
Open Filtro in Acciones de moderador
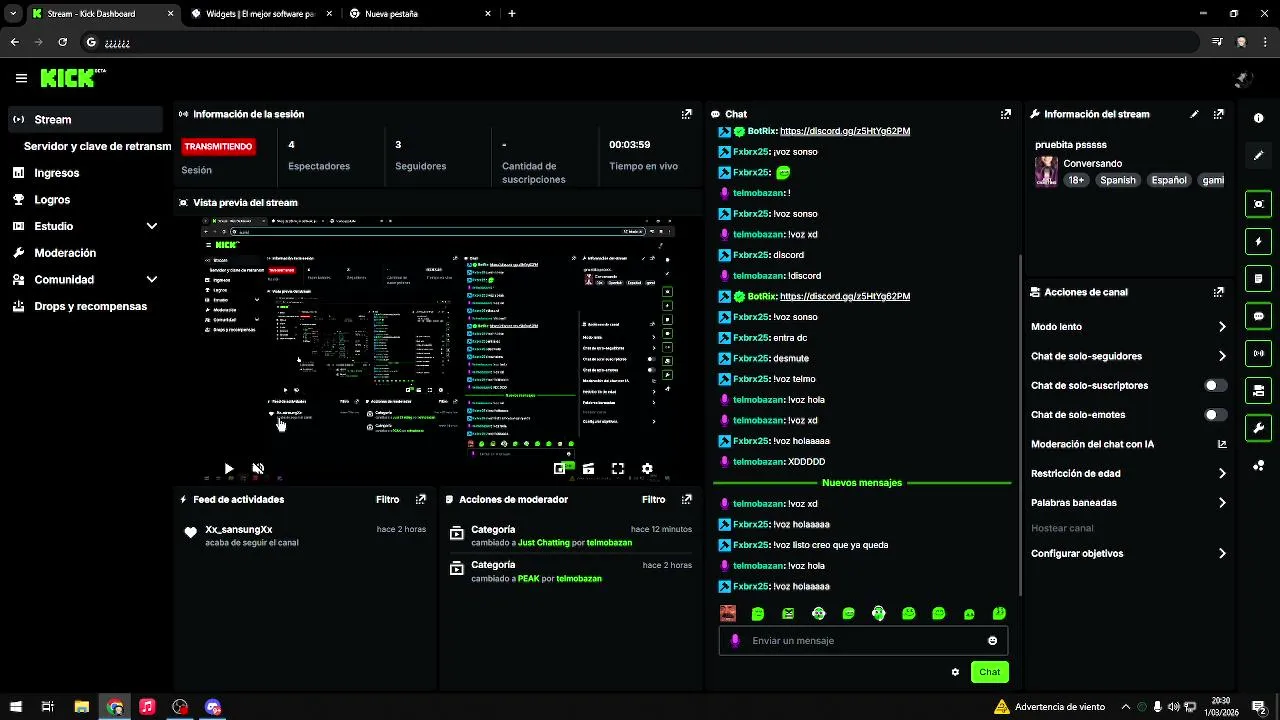coord(653,499)
